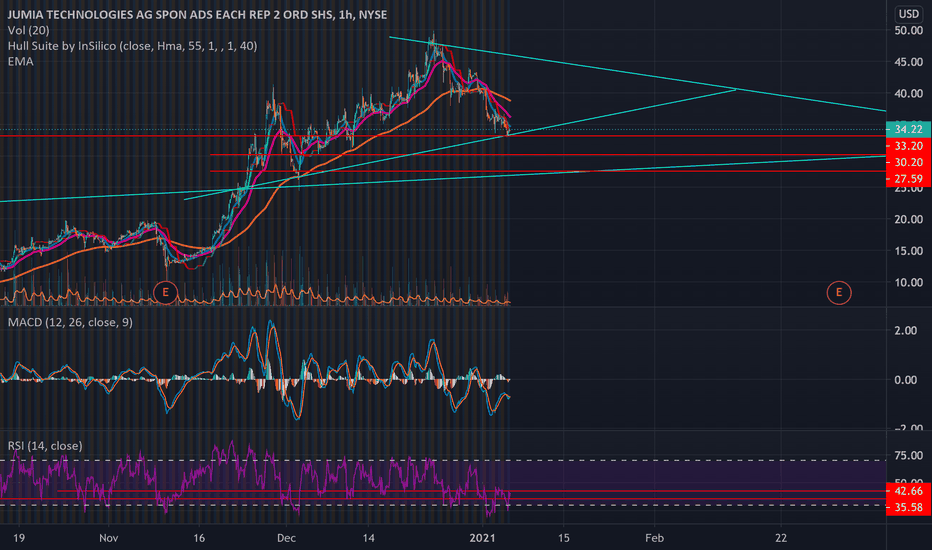The image size is (932, 550).
Task: Click the 22 date label on time axis
Action: [x=780, y=538]
